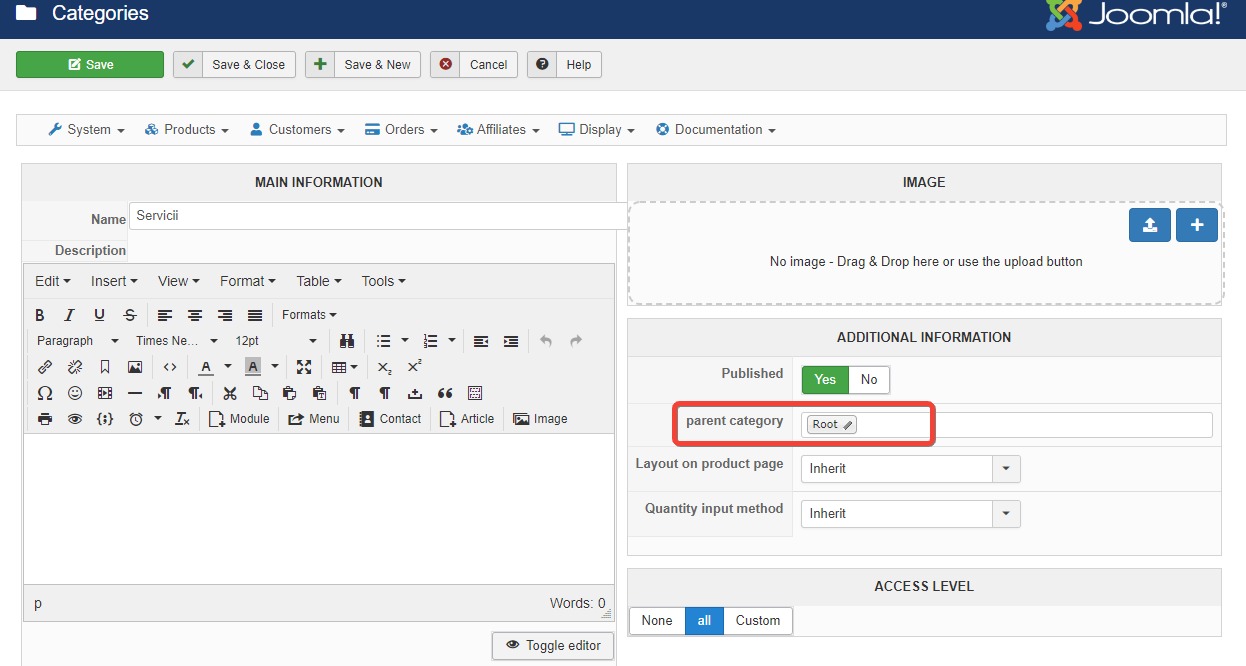Click the strikethrough formatting icon

pyautogui.click(x=129, y=315)
